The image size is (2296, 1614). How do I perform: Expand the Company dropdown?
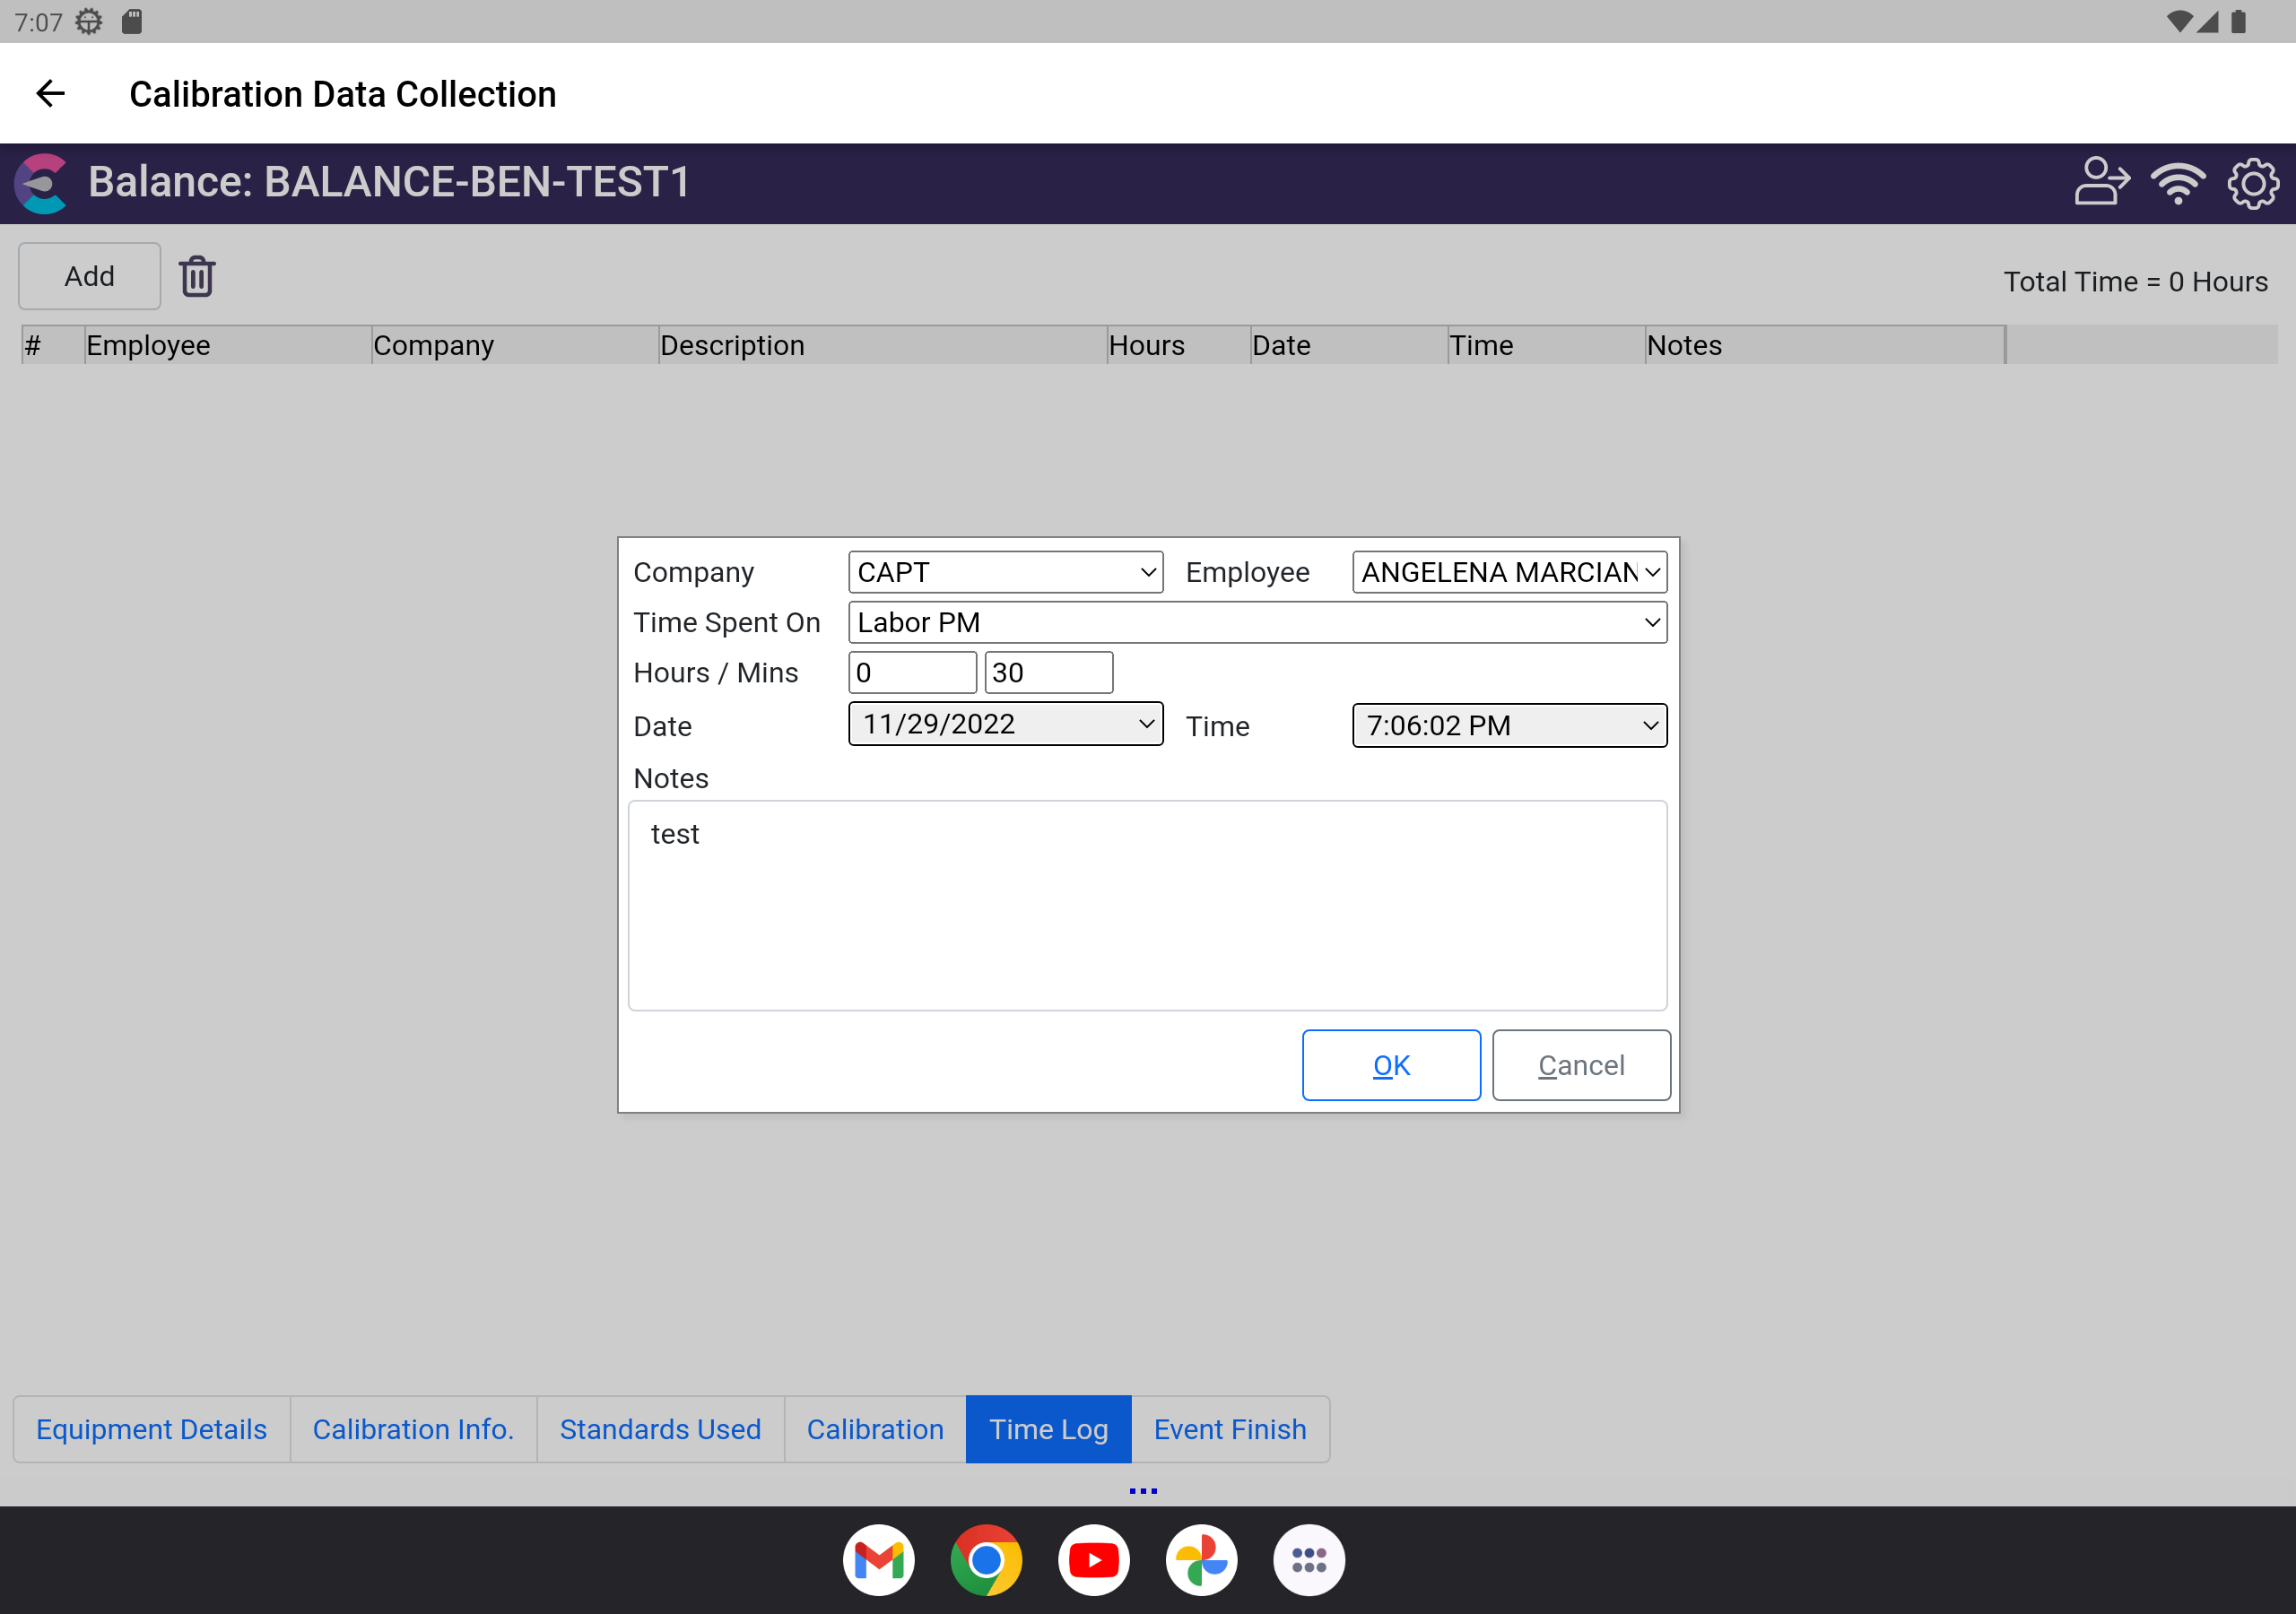pyautogui.click(x=1005, y=572)
